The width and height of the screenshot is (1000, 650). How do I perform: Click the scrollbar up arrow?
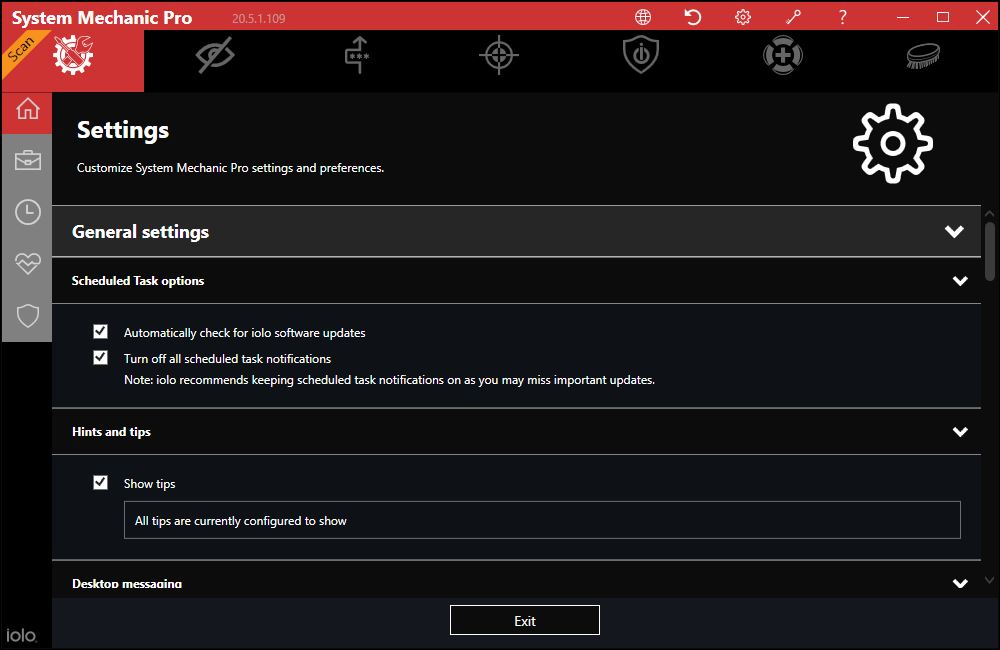coord(990,214)
